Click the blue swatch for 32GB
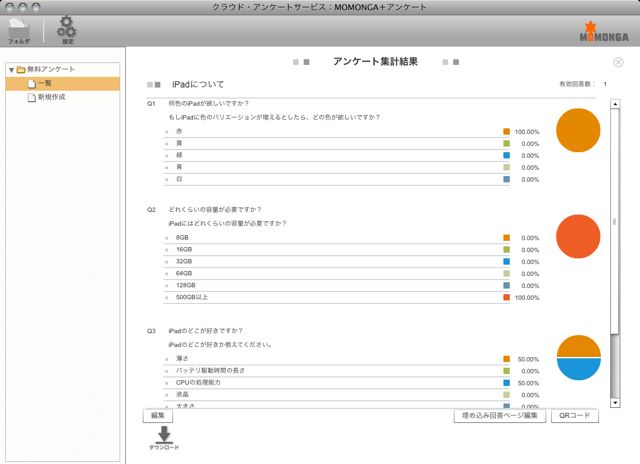This screenshot has width=640, height=464. coord(507,261)
